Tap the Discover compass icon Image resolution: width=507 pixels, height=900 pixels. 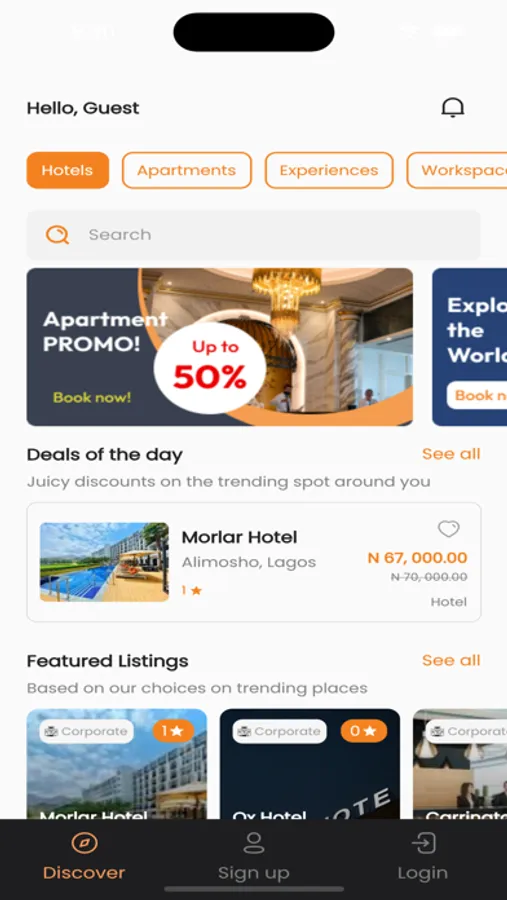pyautogui.click(x=84, y=843)
